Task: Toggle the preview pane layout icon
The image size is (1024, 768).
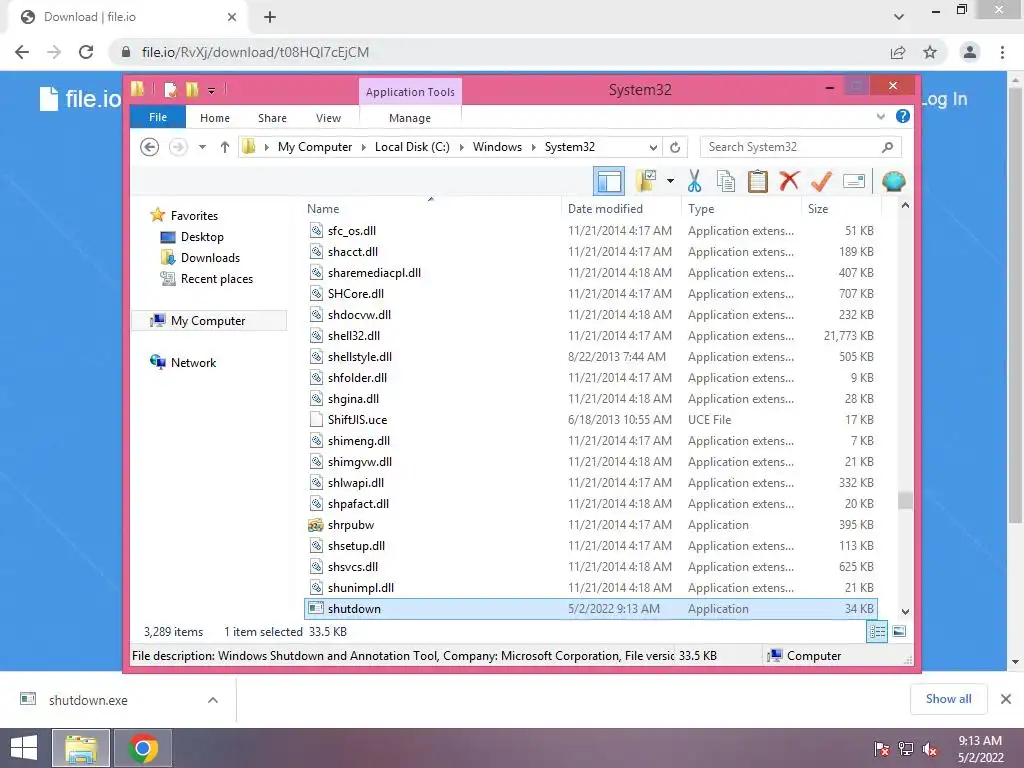Action: coord(609,182)
